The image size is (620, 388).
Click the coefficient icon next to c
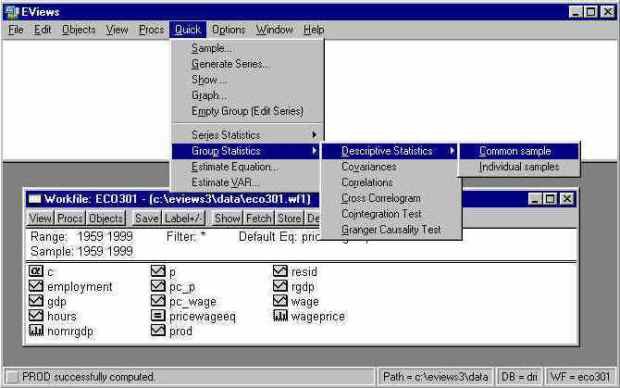pos(36,271)
